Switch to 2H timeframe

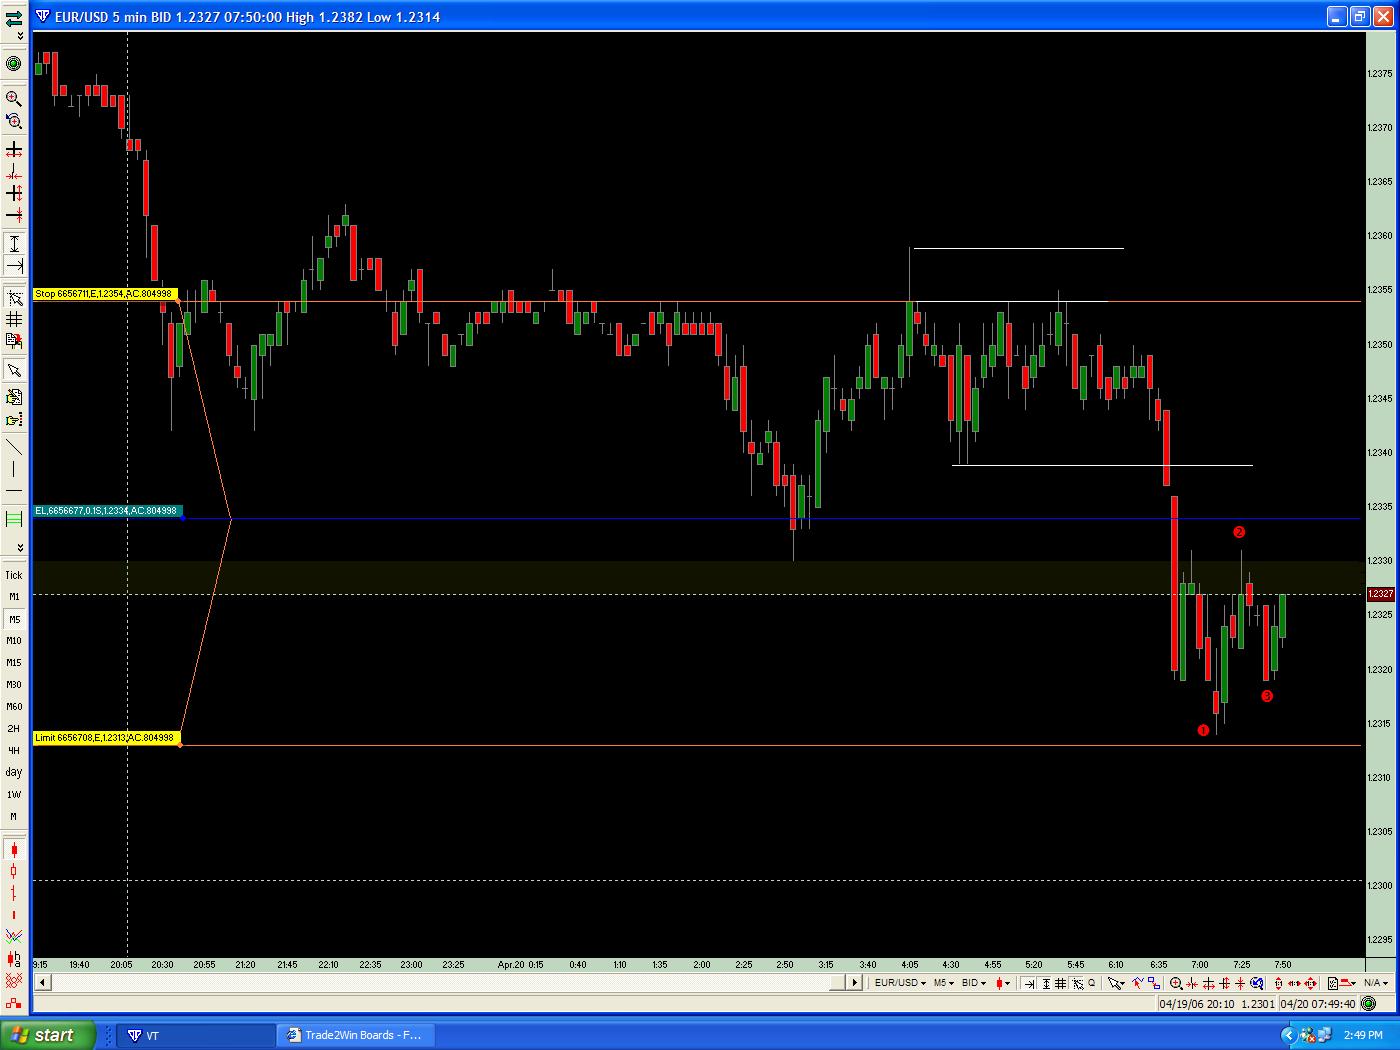tap(14, 729)
